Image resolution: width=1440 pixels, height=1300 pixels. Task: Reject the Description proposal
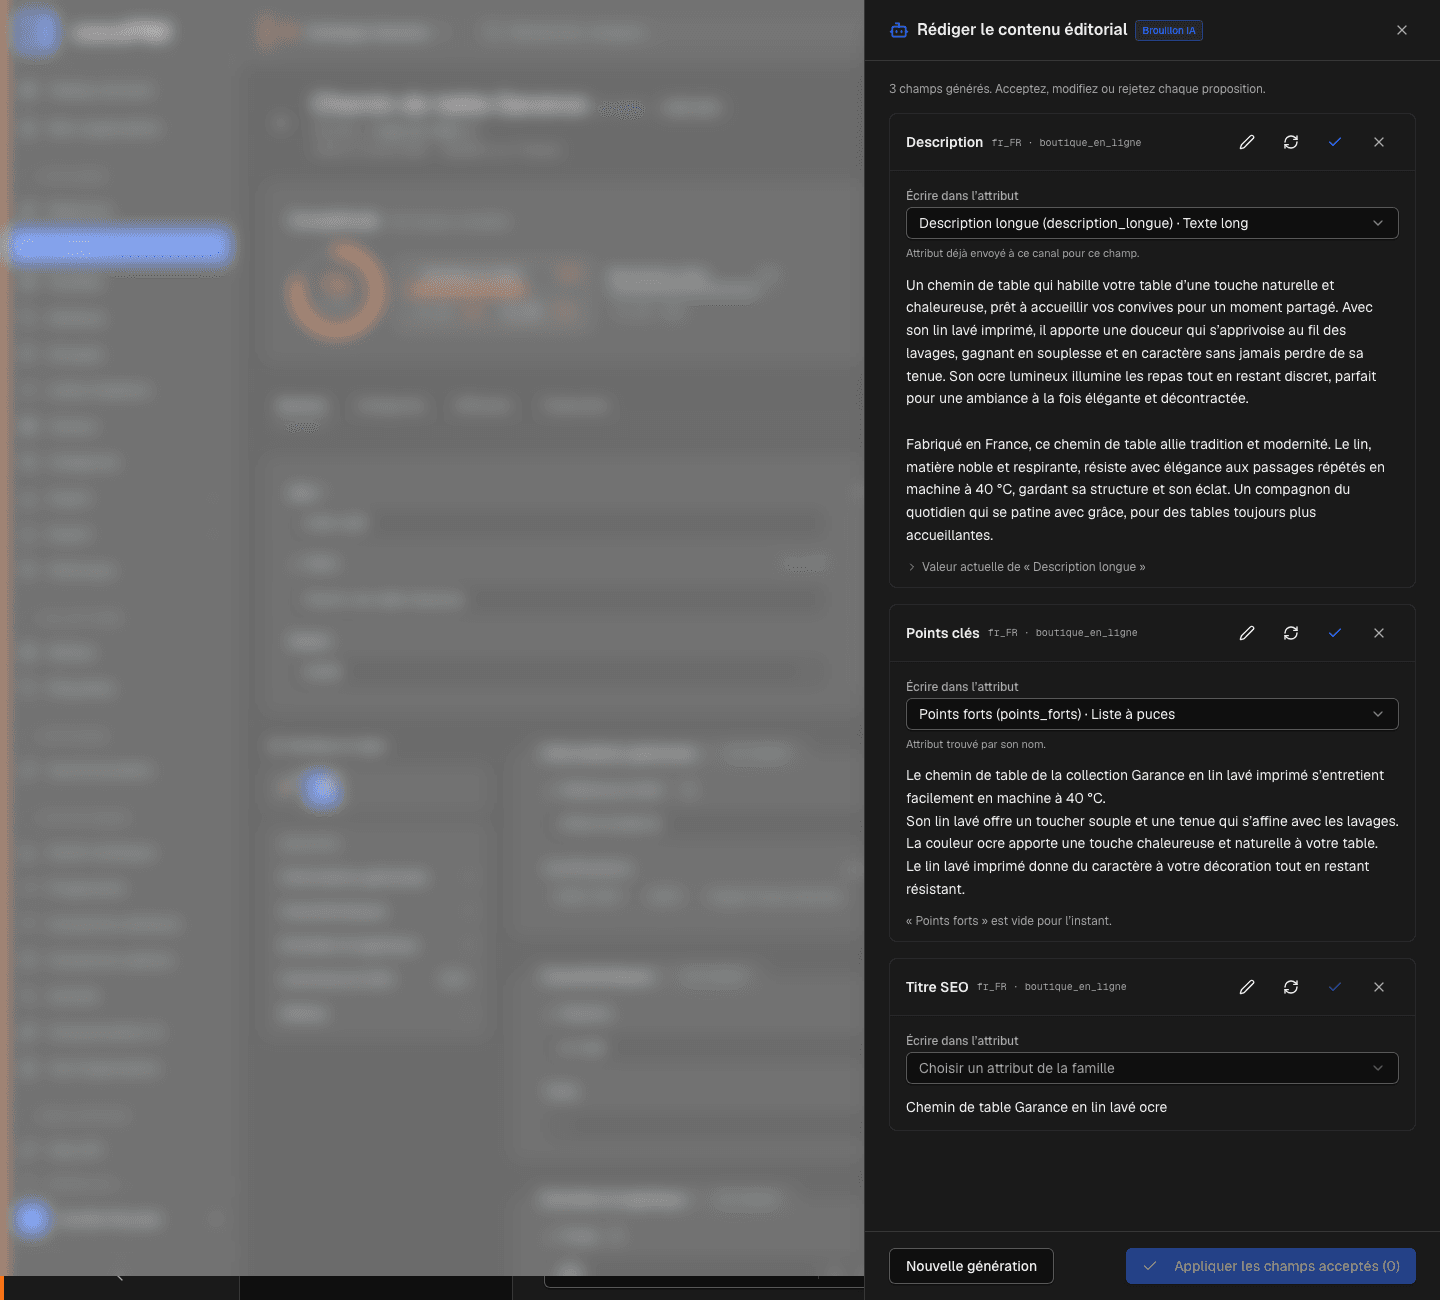coord(1379,142)
